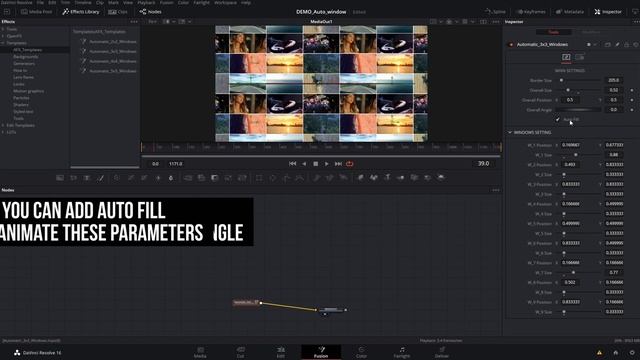The image size is (640, 360).
Task: Add a Camera 3D node from the toolbar
Action: tap(414, 178)
